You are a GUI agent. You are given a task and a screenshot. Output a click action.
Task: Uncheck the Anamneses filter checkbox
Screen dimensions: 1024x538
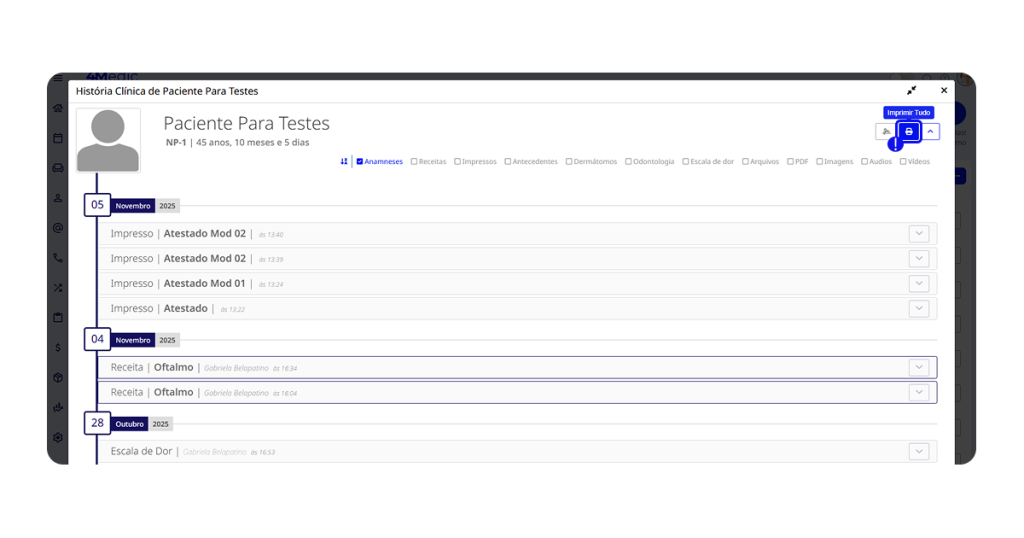point(360,161)
